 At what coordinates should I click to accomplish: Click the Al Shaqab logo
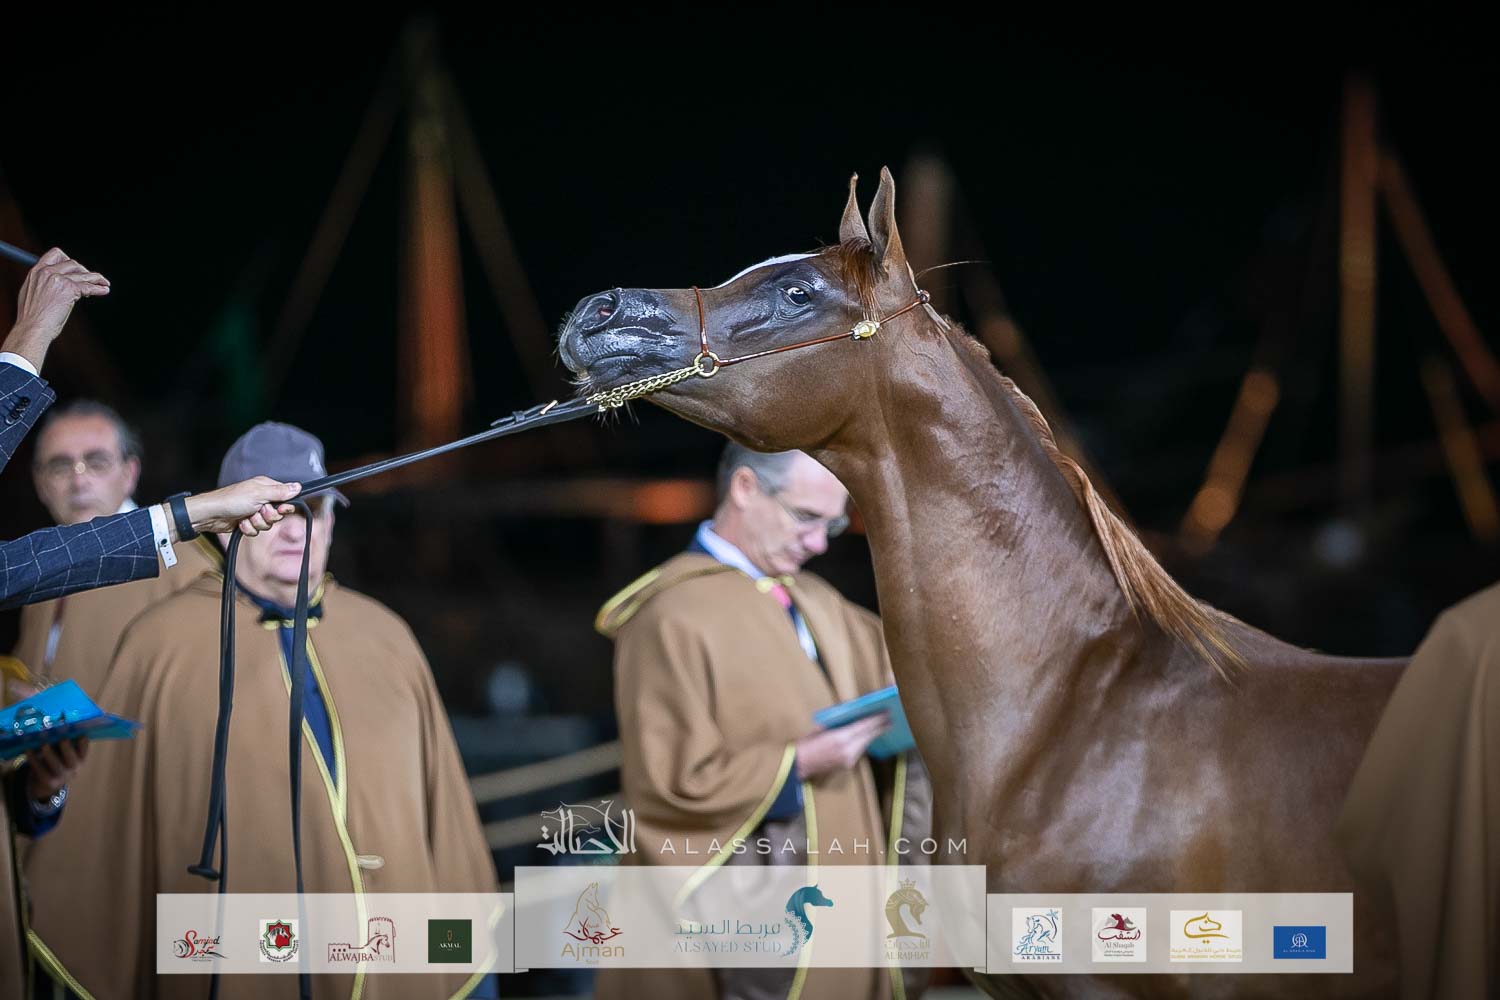[1119, 936]
